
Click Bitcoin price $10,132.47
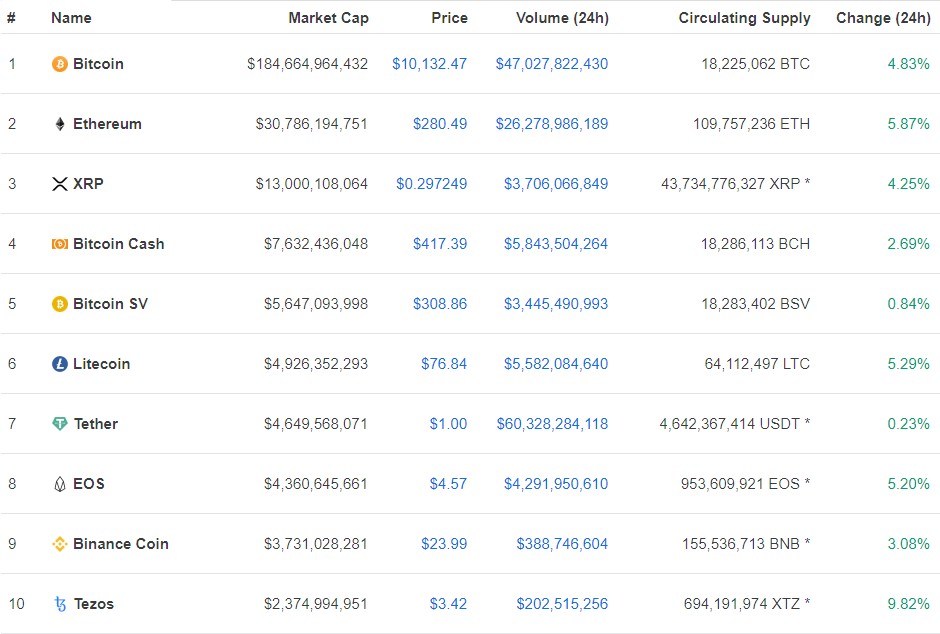coord(429,64)
